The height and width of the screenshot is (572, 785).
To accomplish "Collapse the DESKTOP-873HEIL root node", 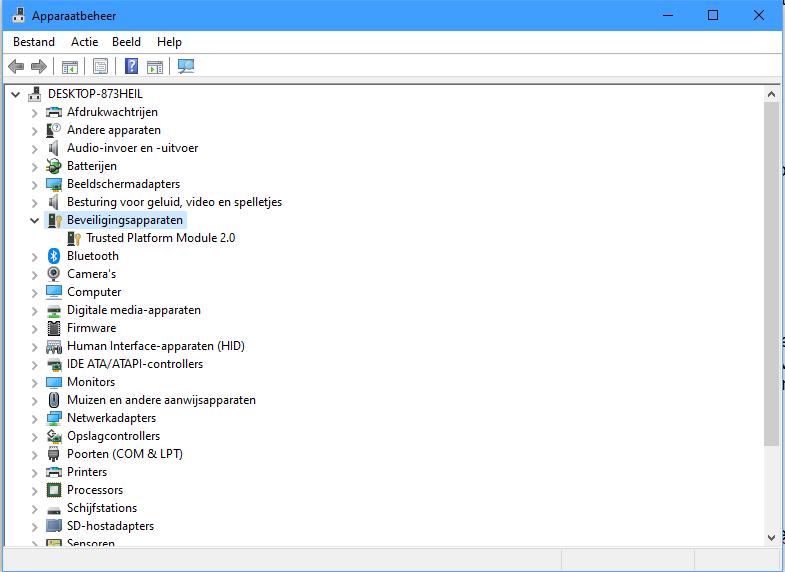I will coord(15,94).
